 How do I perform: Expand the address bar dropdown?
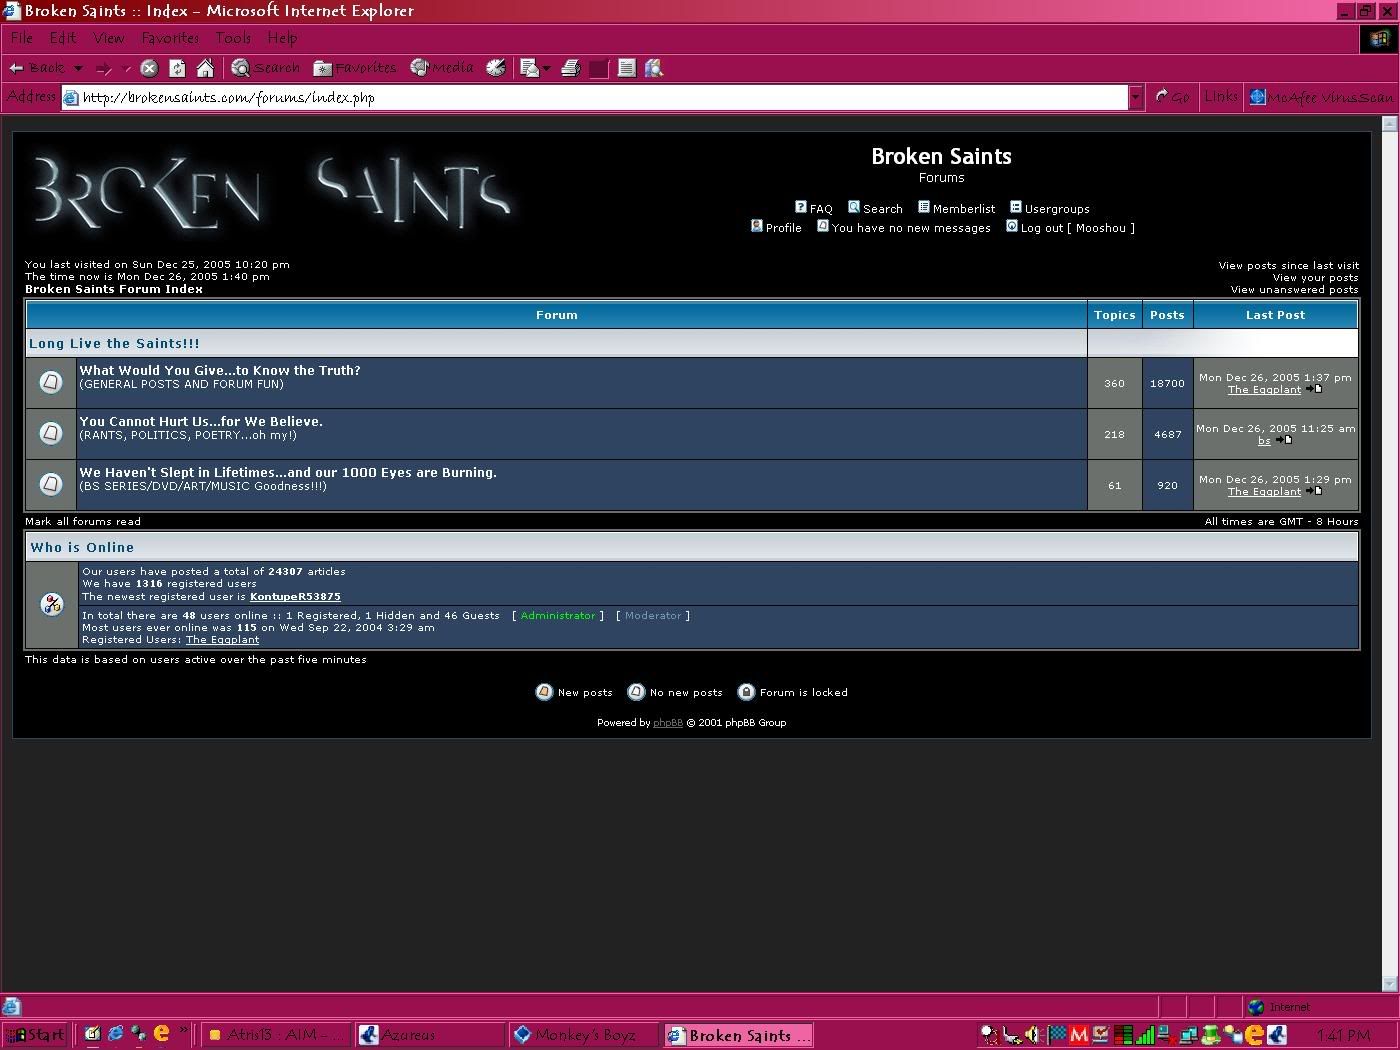[x=1136, y=97]
